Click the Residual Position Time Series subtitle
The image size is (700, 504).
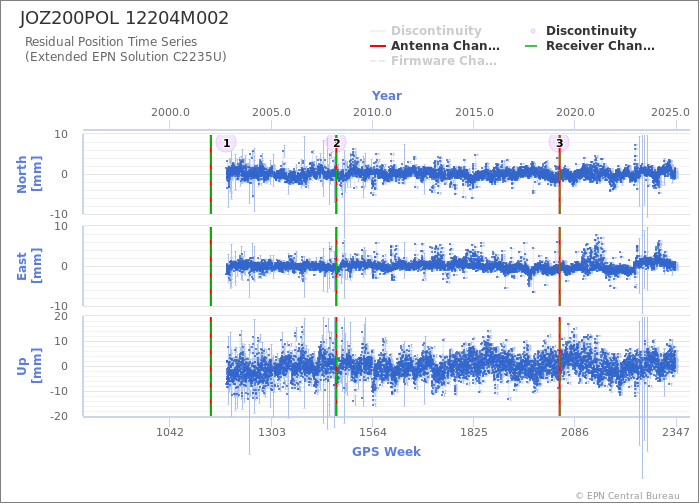111,42
